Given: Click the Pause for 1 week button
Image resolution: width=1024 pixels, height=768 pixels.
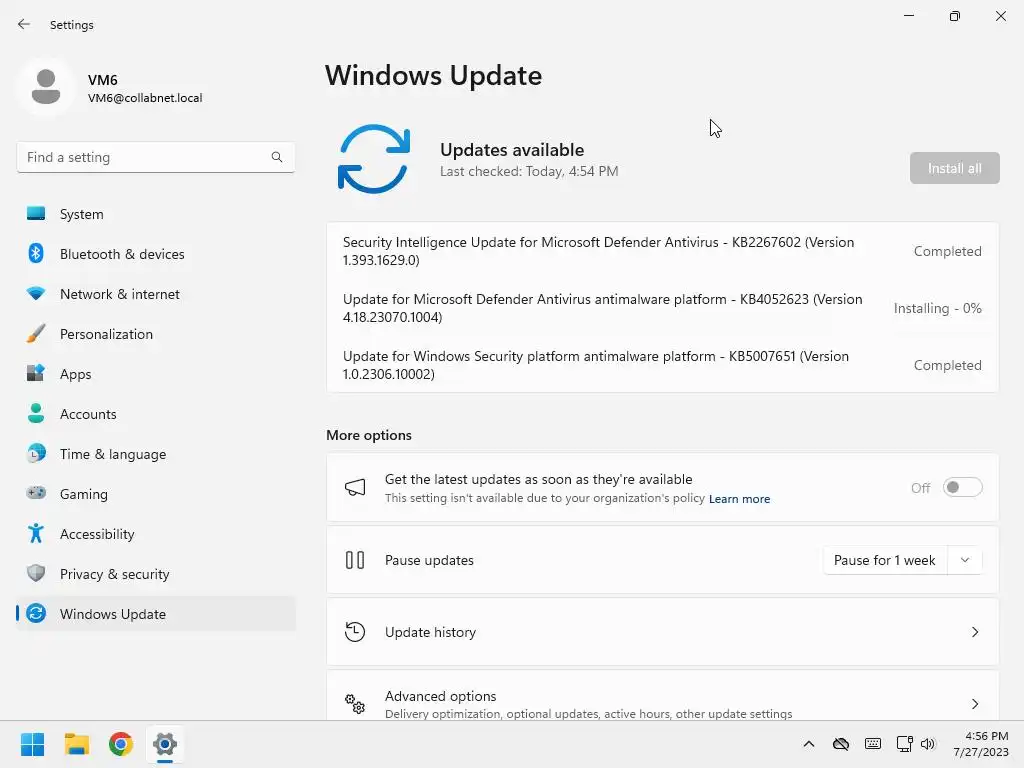Looking at the screenshot, I should pyautogui.click(x=886, y=560).
